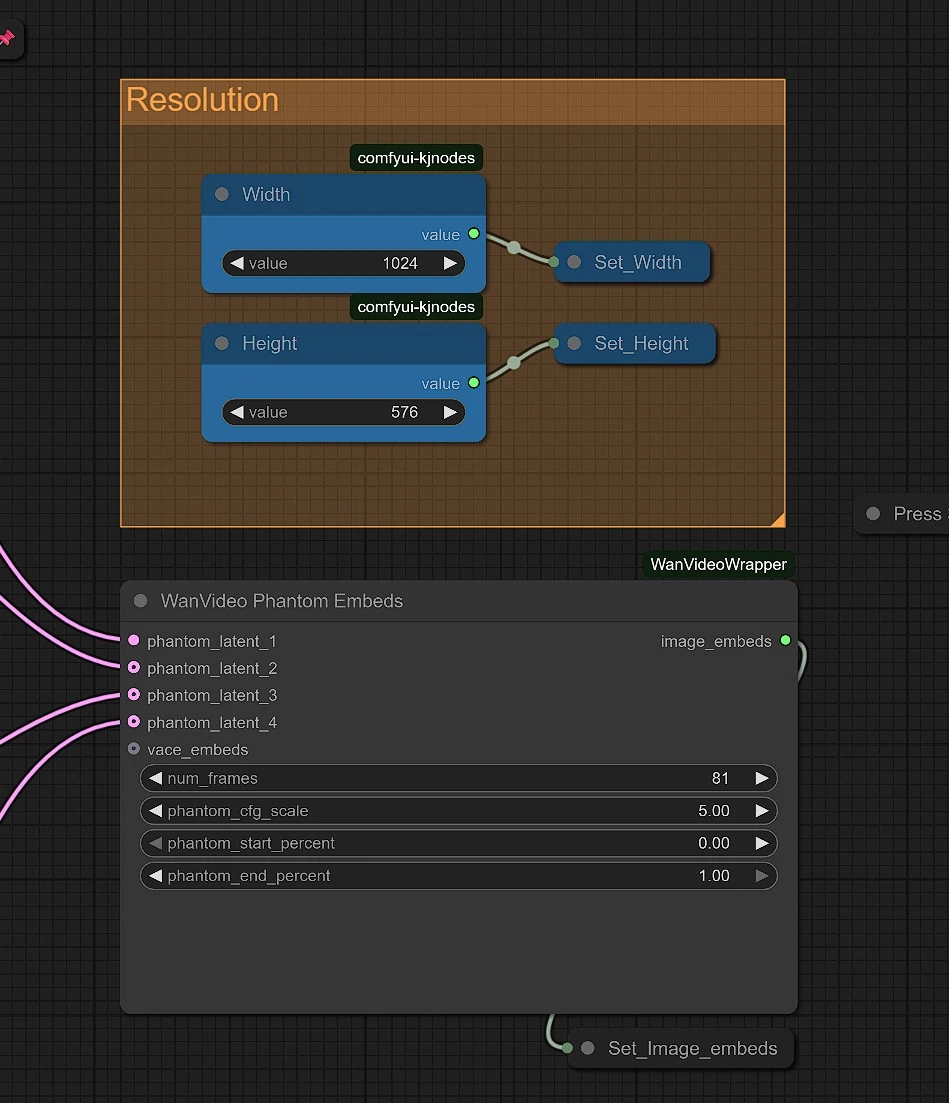The image size is (949, 1103).
Task: Select the Resolution group title
Action: pyautogui.click(x=203, y=100)
